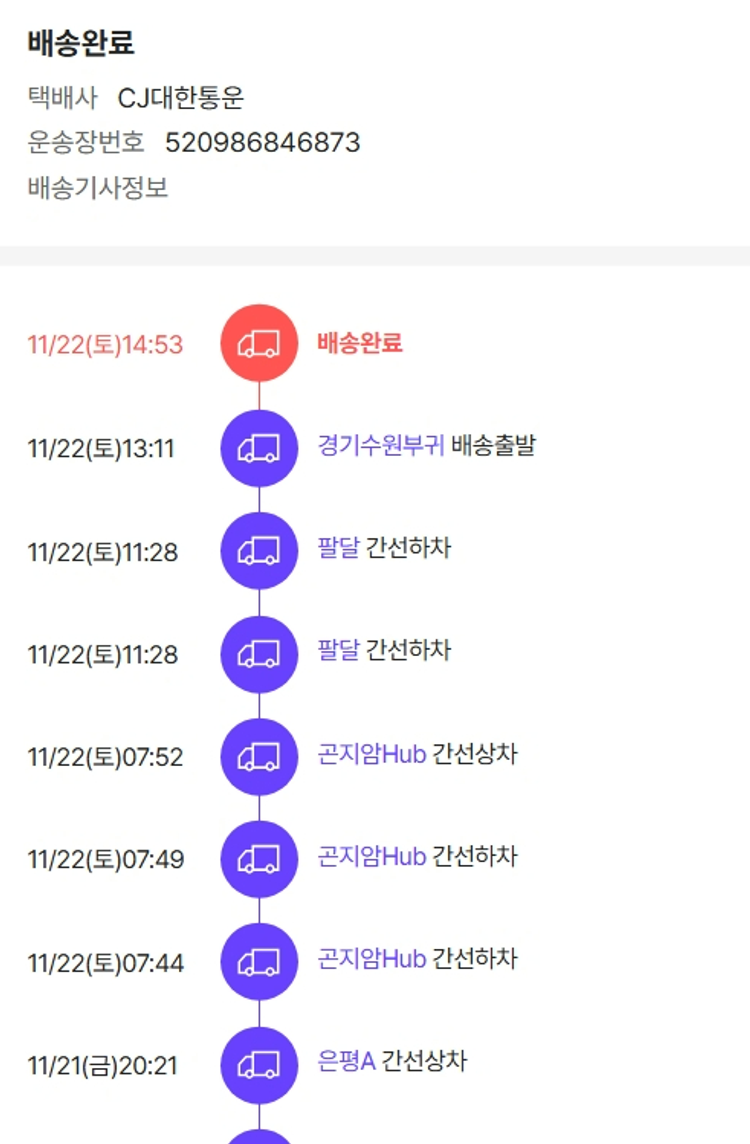750x1144 pixels.
Task: Select the truck icon at 07:49 곤지암Hub 간선하차
Action: click(259, 859)
